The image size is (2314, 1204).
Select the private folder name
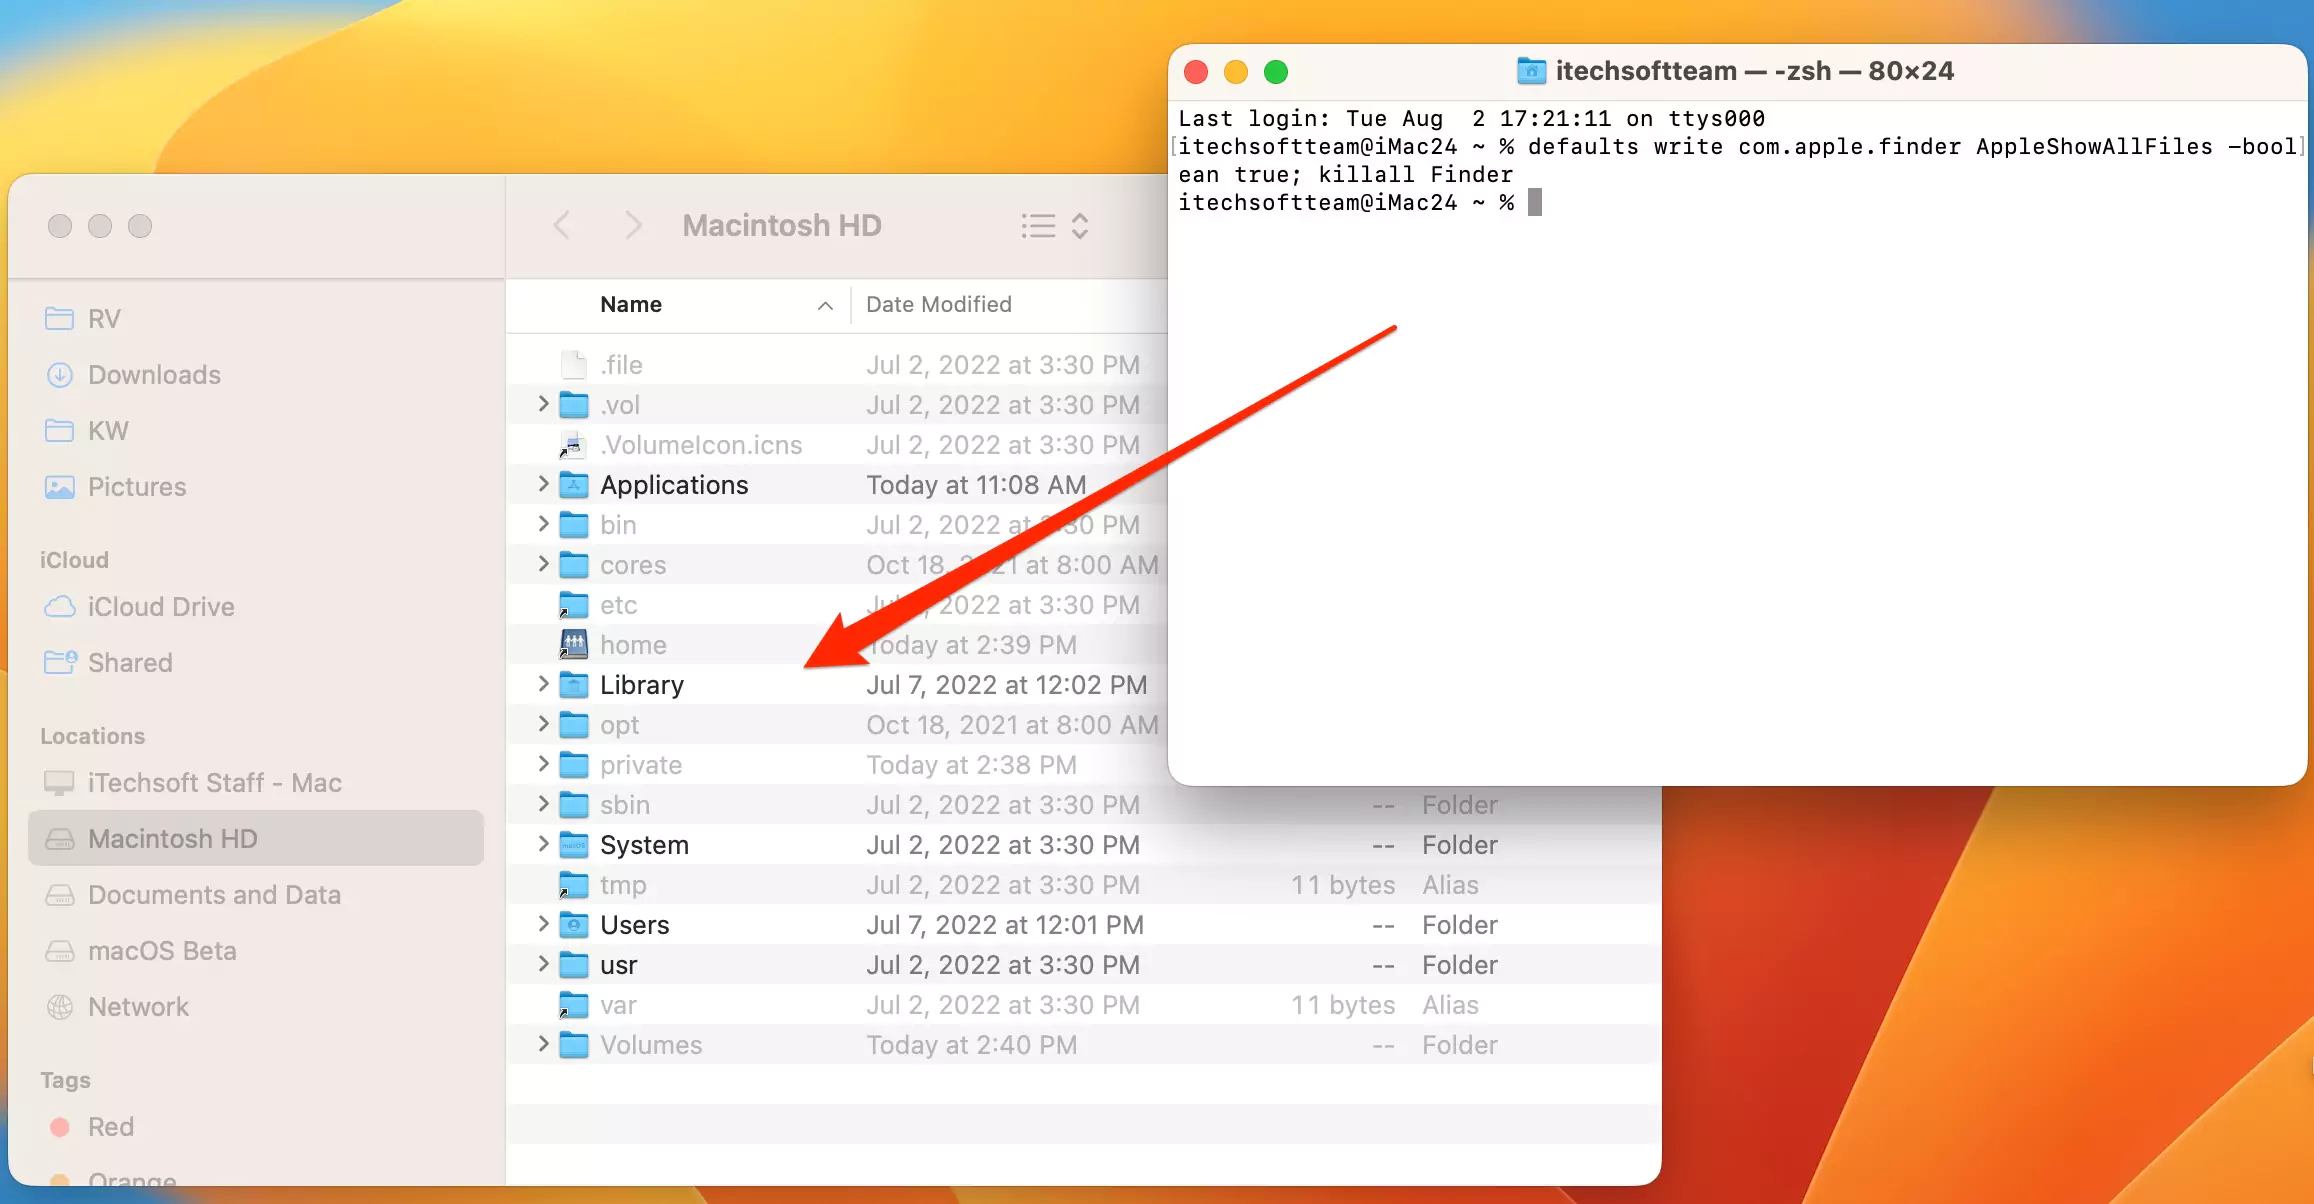641,765
